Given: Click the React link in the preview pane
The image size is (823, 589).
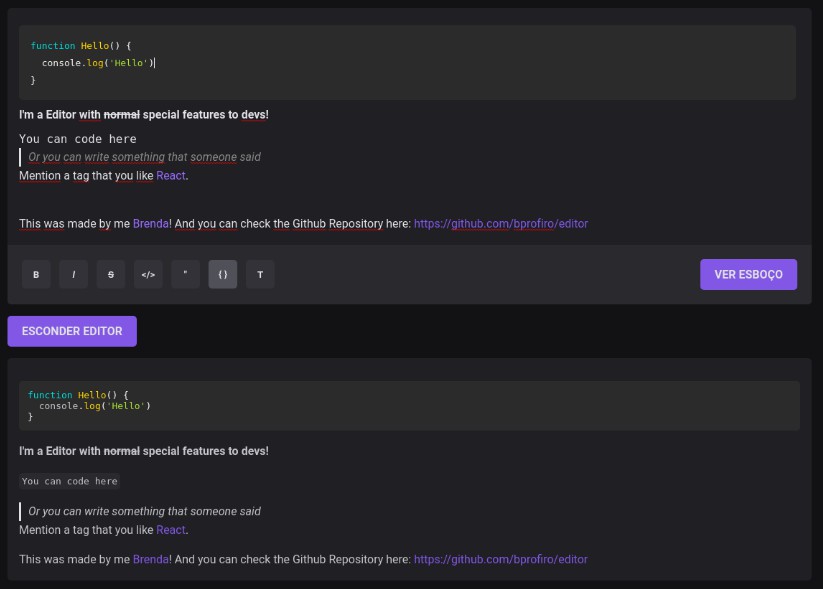Looking at the screenshot, I should point(170,529).
